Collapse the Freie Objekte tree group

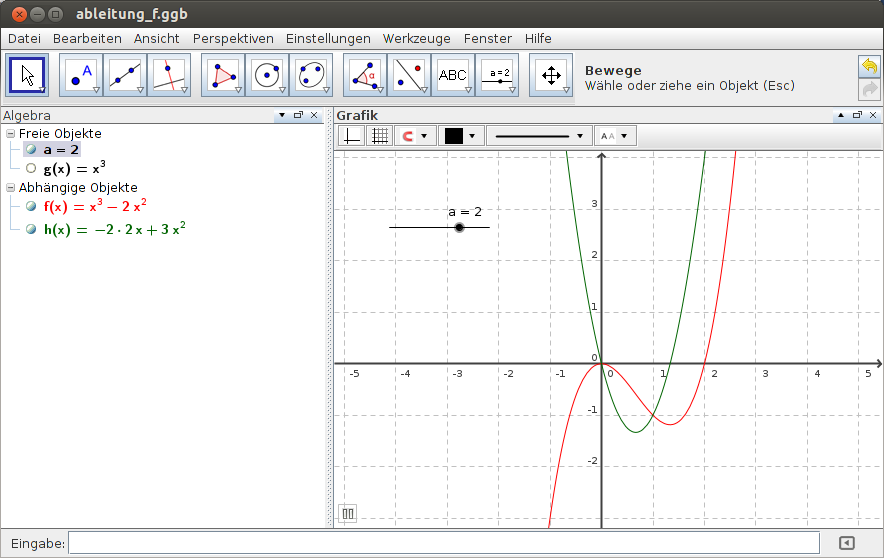(x=10, y=133)
